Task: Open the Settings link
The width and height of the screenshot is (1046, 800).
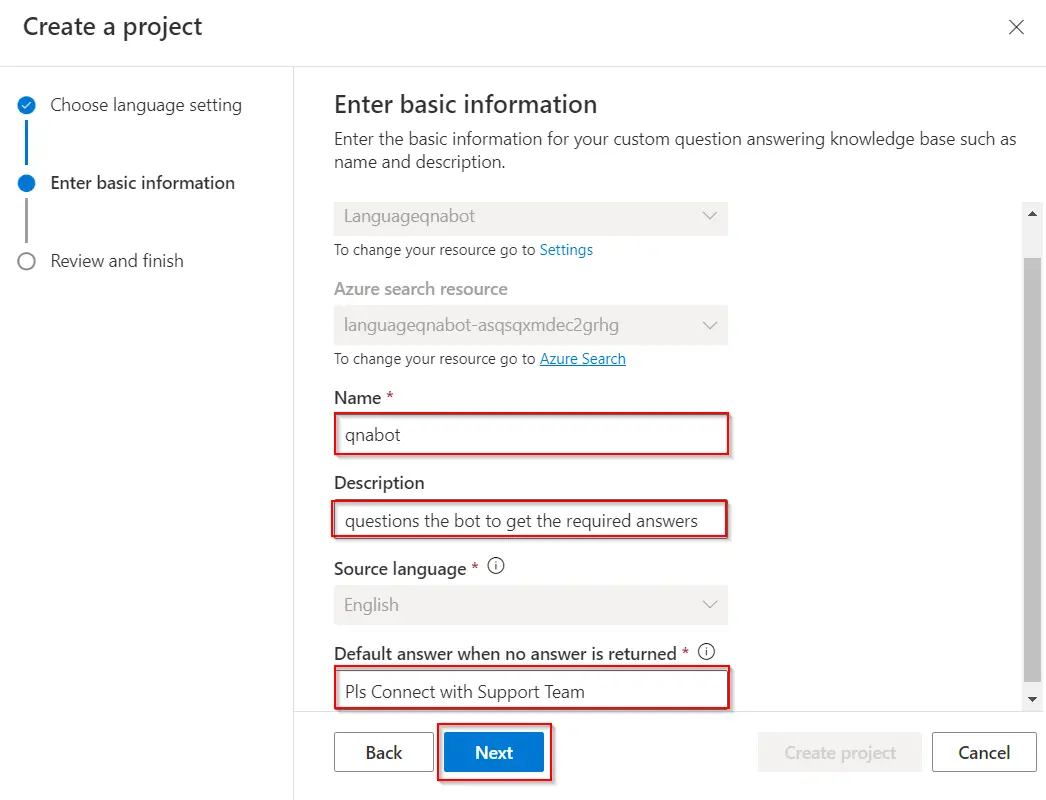Action: [566, 250]
